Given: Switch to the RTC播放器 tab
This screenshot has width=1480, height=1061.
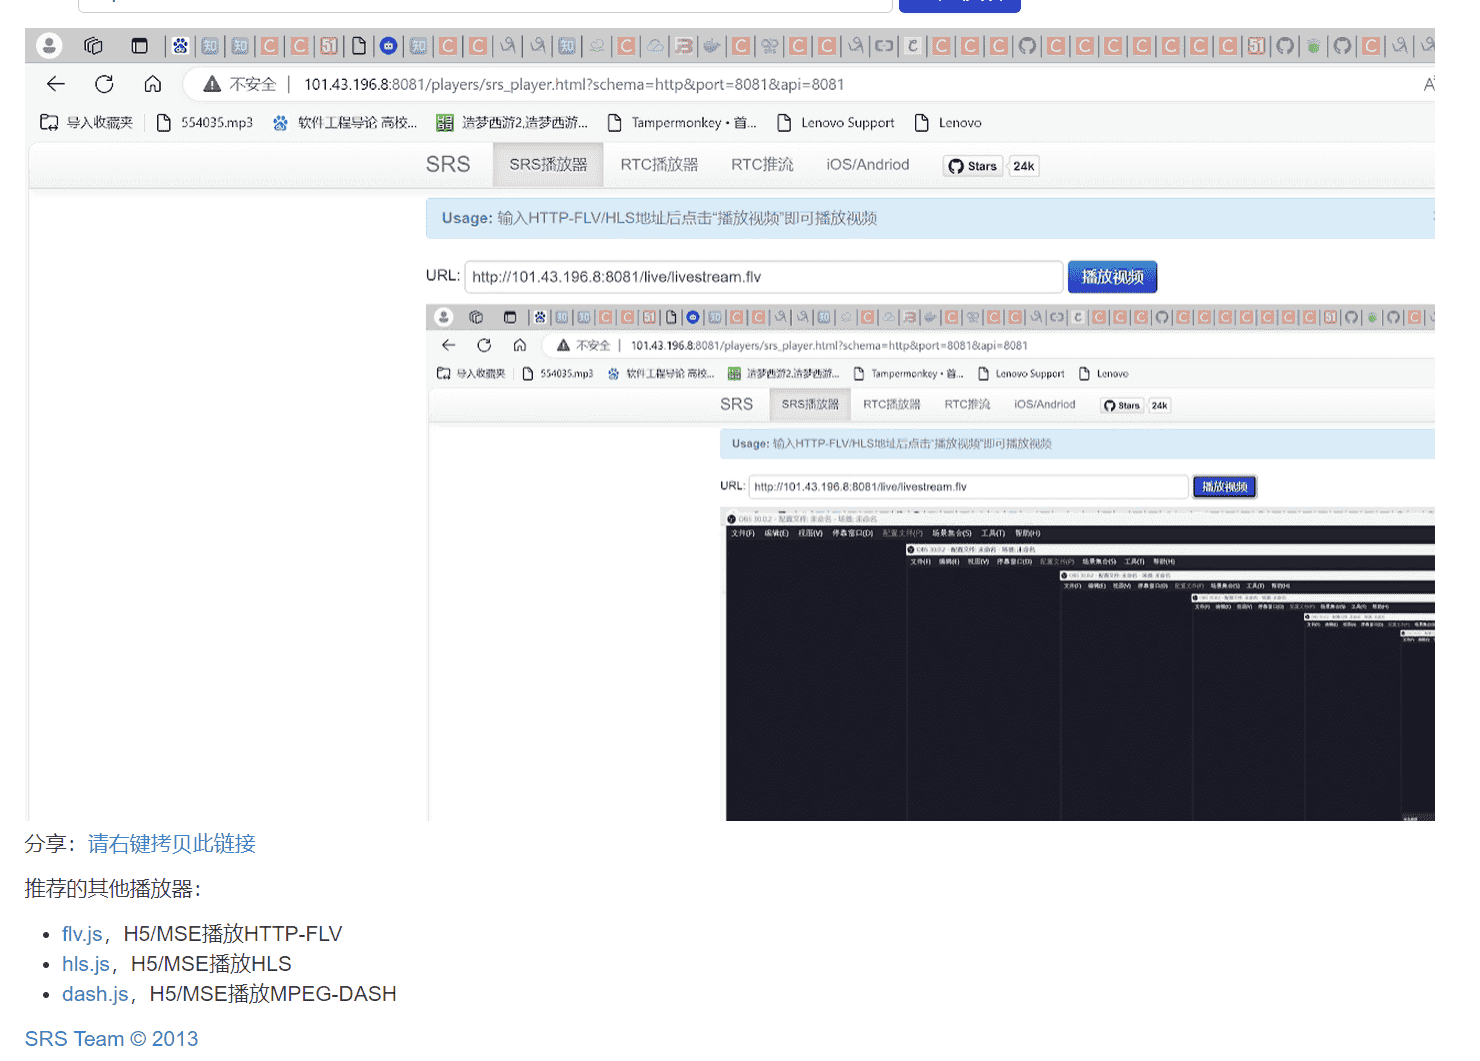Looking at the screenshot, I should tap(658, 164).
